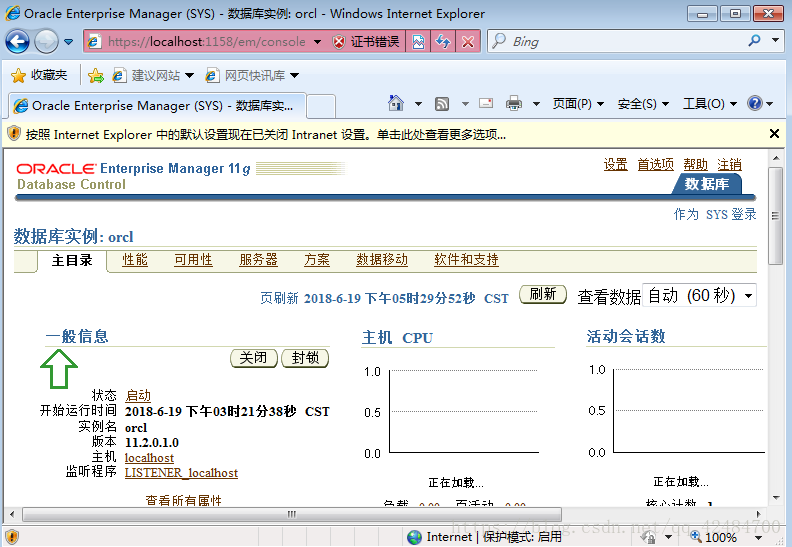Screen dimensions: 792x547
Task: Switch to the 数据移动 data movement tab
Action: [x=382, y=260]
